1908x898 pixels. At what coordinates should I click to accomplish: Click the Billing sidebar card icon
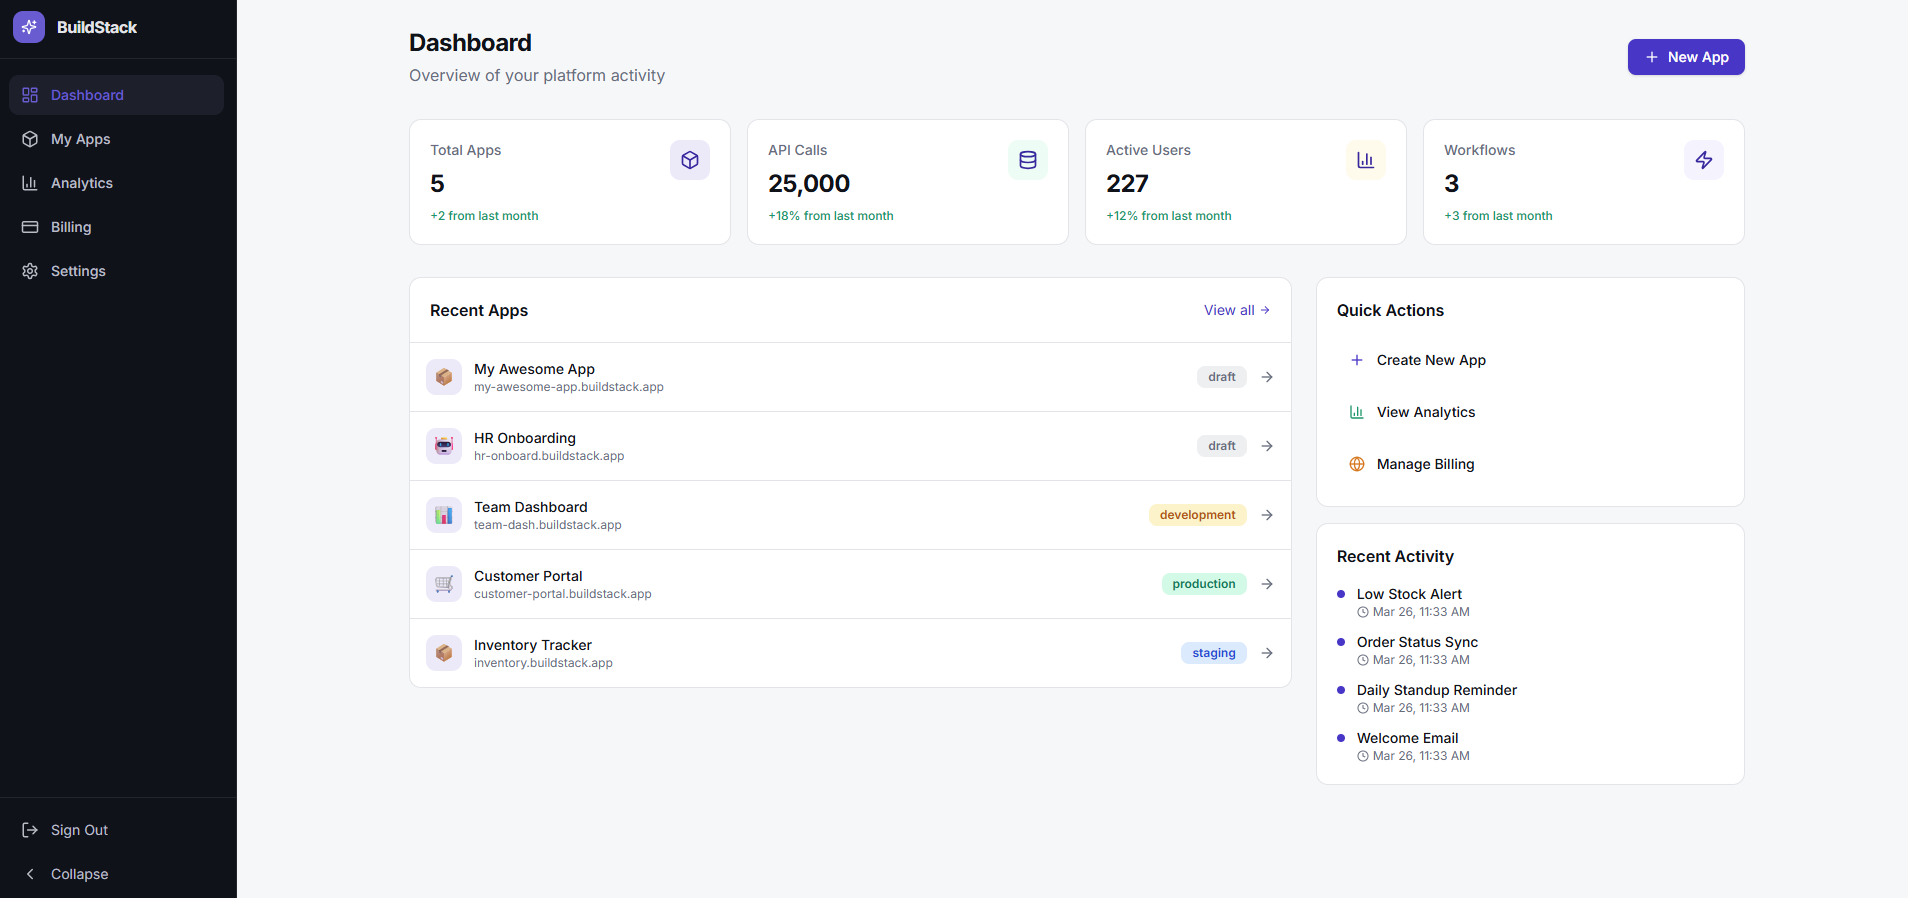(x=30, y=227)
